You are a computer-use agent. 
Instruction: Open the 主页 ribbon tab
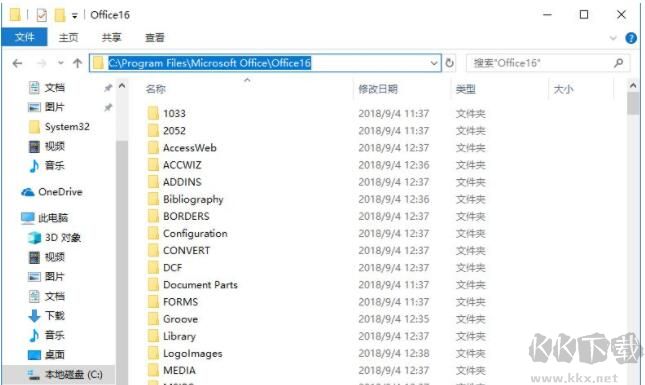(68, 37)
